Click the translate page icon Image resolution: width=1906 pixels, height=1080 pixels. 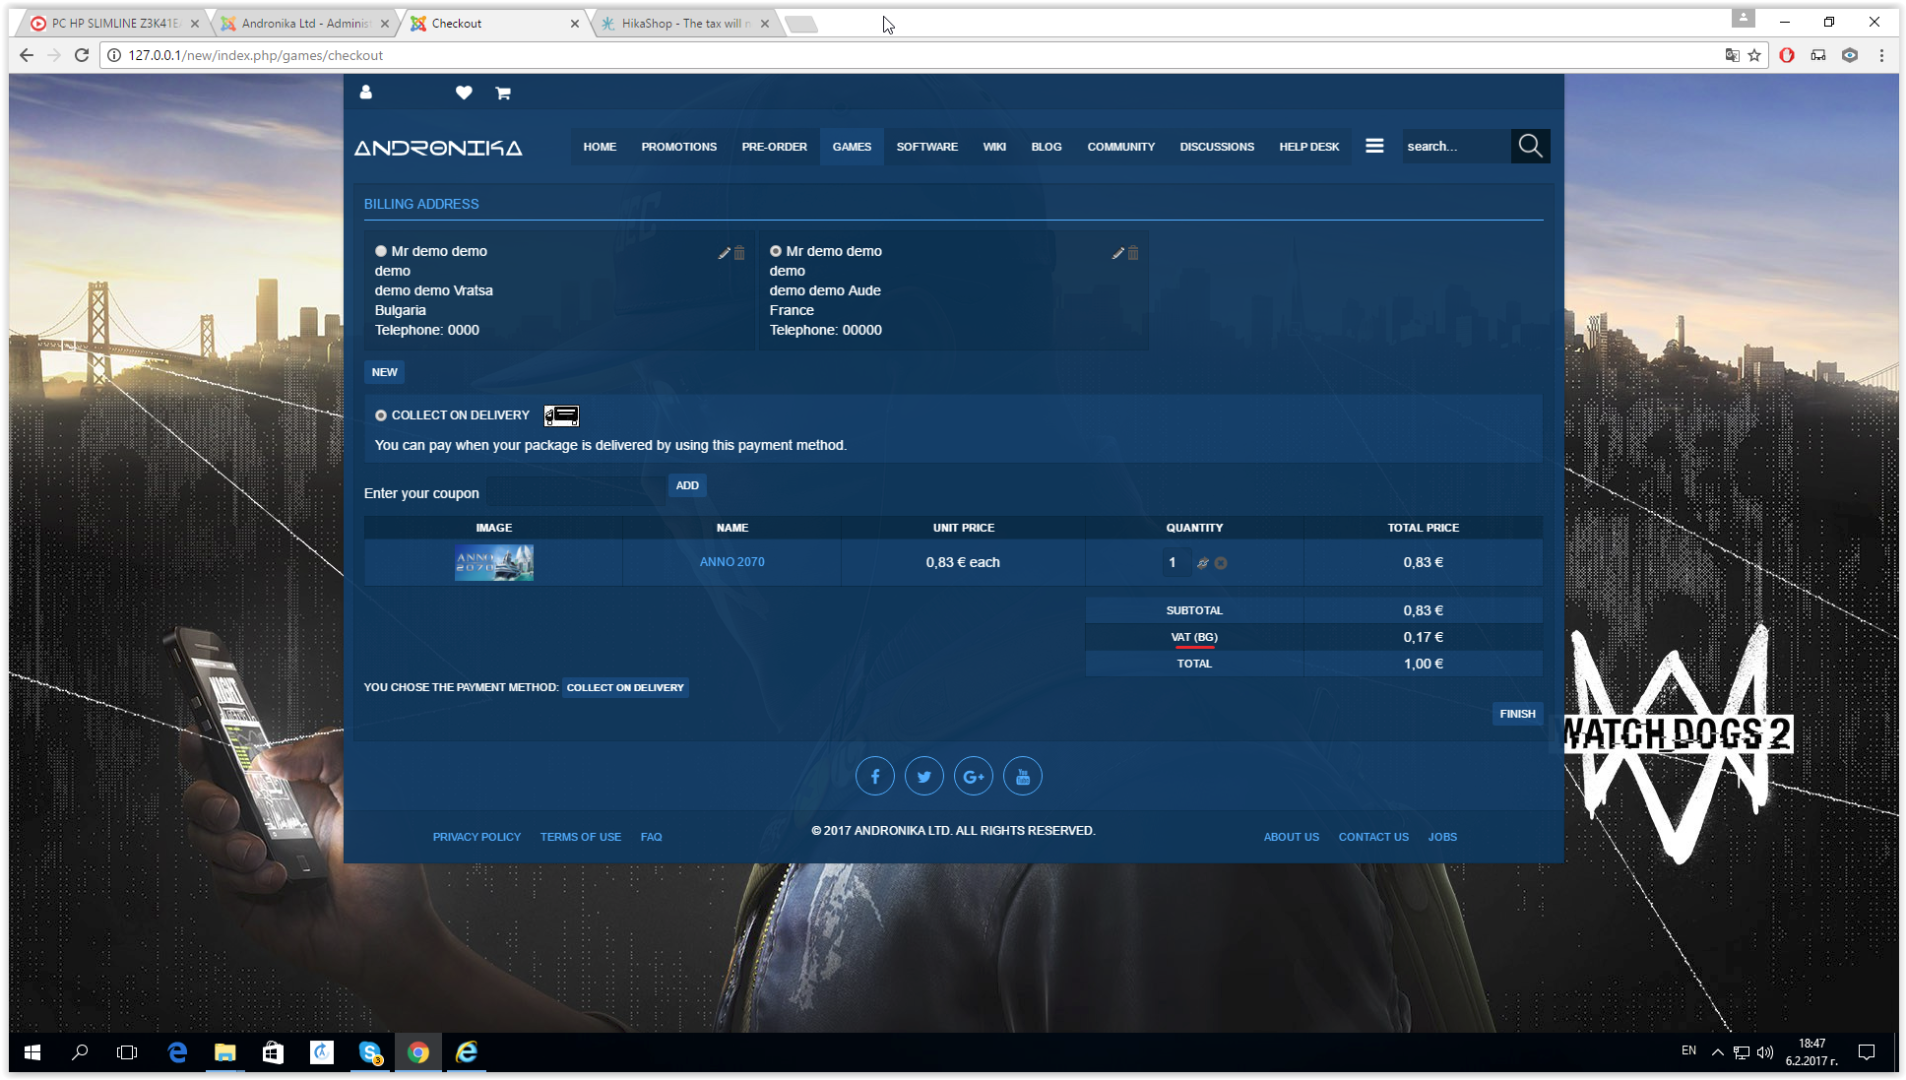(1732, 55)
